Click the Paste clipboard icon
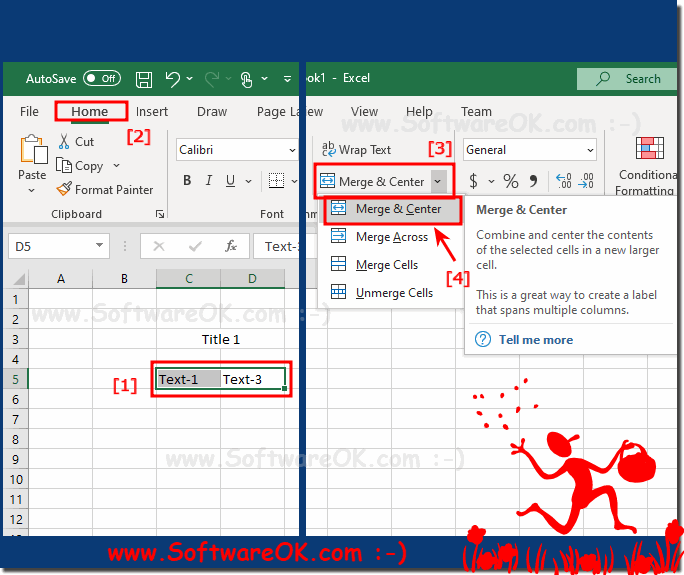Image resolution: width=684 pixels, height=575 pixels. 33,150
